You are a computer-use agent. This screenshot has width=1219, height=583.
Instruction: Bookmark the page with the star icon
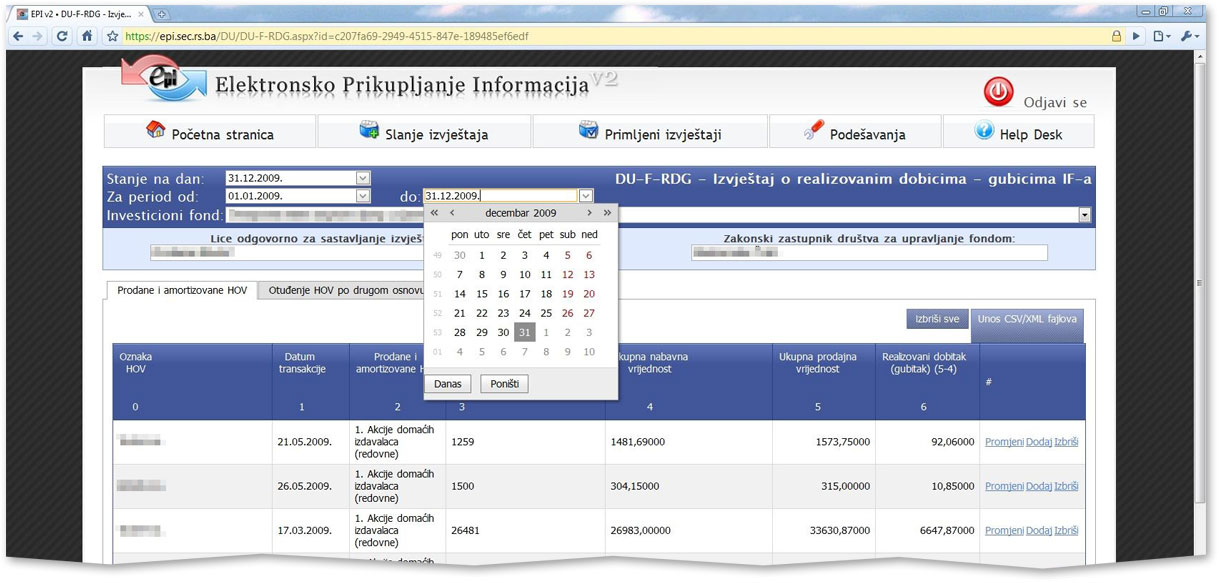[x=112, y=36]
